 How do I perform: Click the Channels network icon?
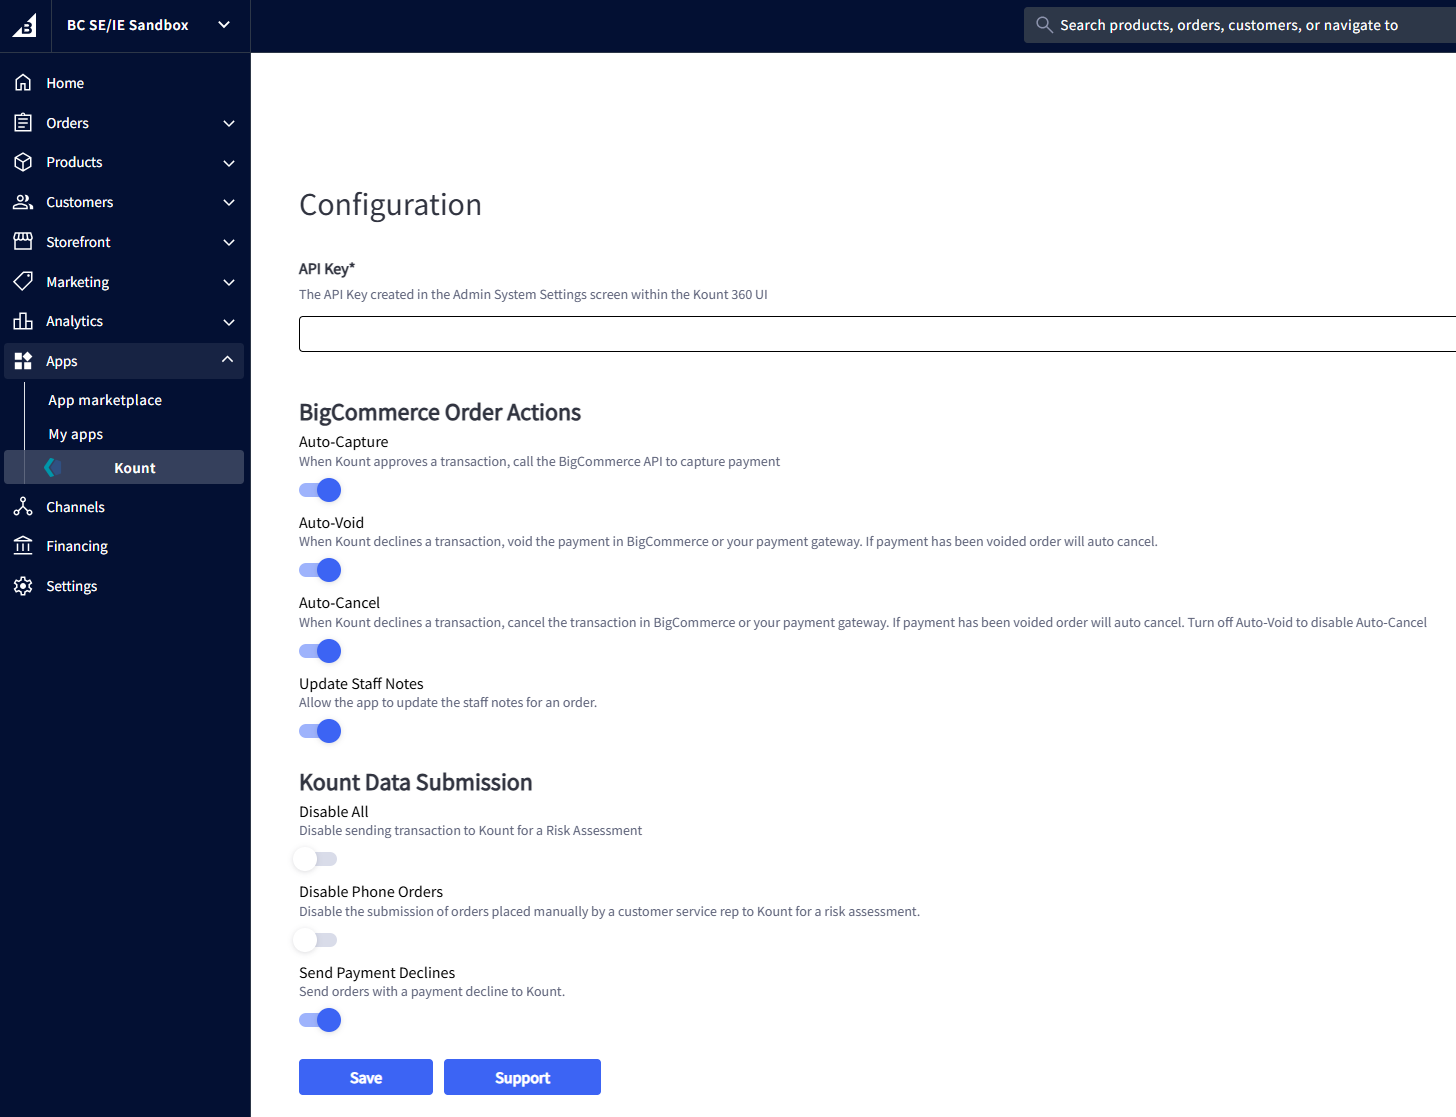point(23,507)
